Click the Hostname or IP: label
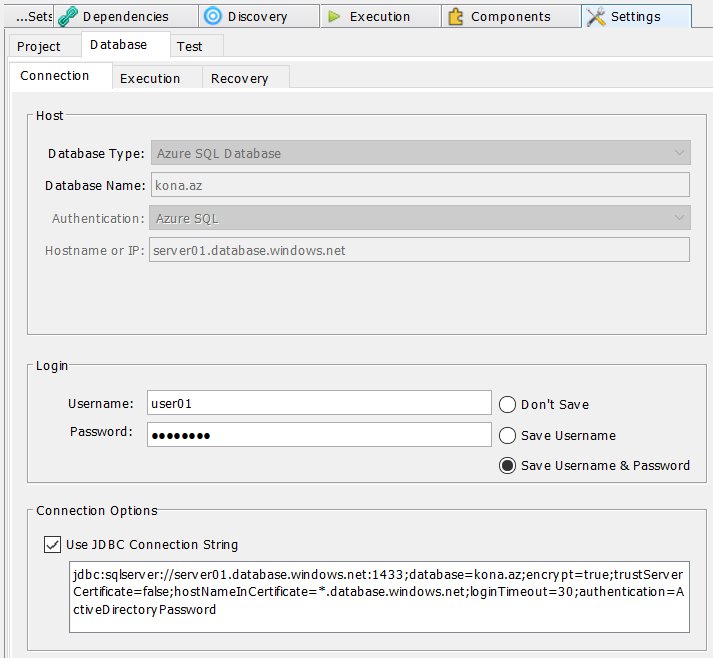Image resolution: width=713 pixels, height=658 pixels. (x=95, y=250)
